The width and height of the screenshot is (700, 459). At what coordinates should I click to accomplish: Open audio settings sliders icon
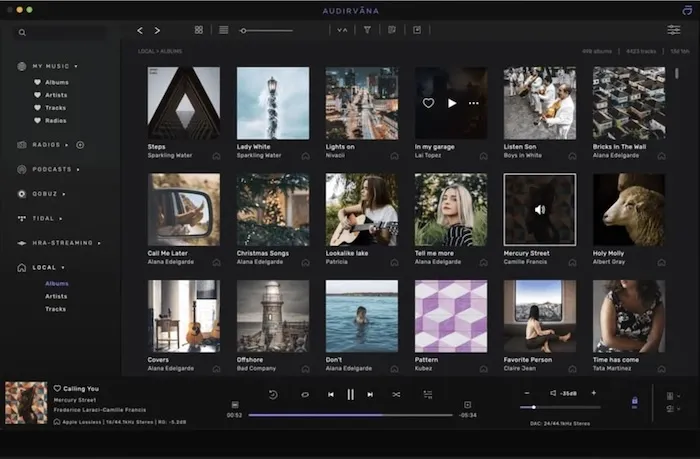(x=674, y=30)
